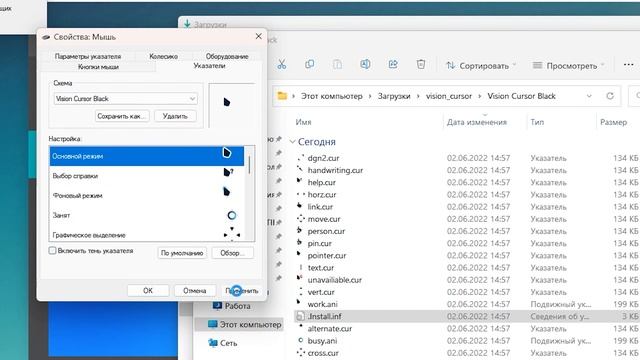The width and height of the screenshot is (640, 360).
Task: Switch to the Параметры указателя tab
Action: [x=88, y=56]
